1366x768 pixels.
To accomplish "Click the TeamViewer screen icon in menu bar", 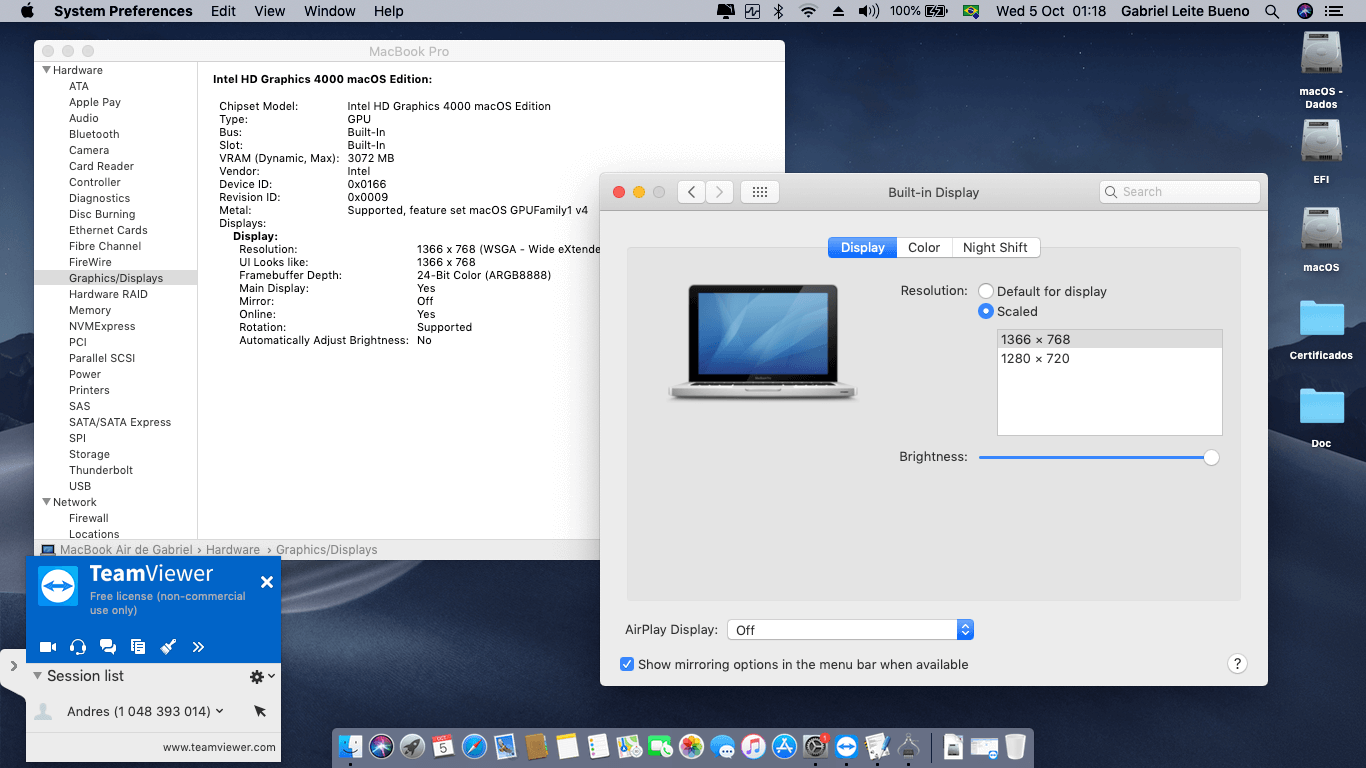I will tap(726, 11).
